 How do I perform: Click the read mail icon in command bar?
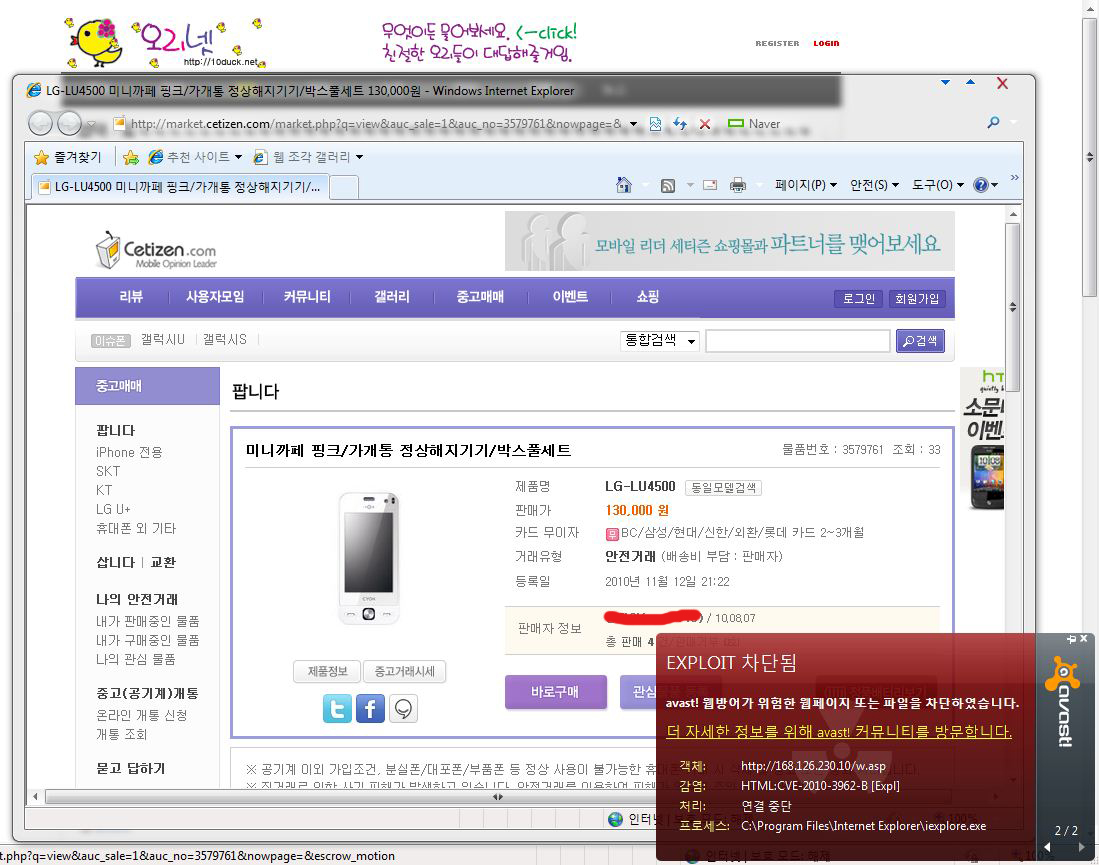click(710, 185)
